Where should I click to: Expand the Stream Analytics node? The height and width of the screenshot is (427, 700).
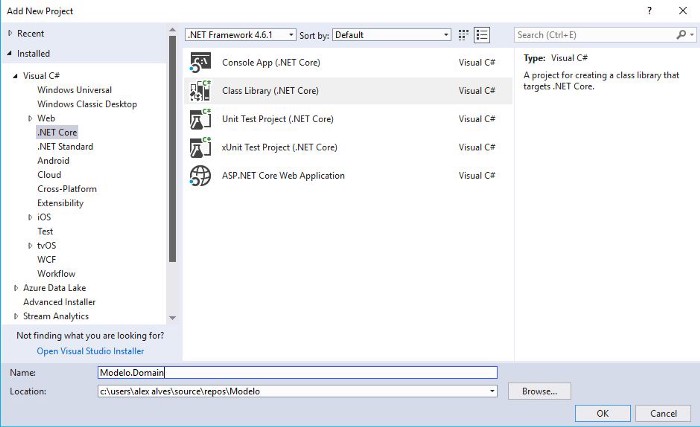click(x=16, y=316)
